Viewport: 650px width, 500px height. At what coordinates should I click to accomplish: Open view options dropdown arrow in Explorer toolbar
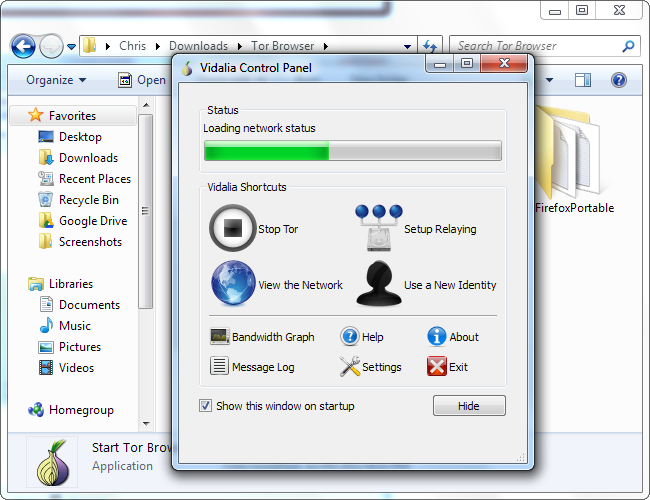pyautogui.click(x=549, y=80)
